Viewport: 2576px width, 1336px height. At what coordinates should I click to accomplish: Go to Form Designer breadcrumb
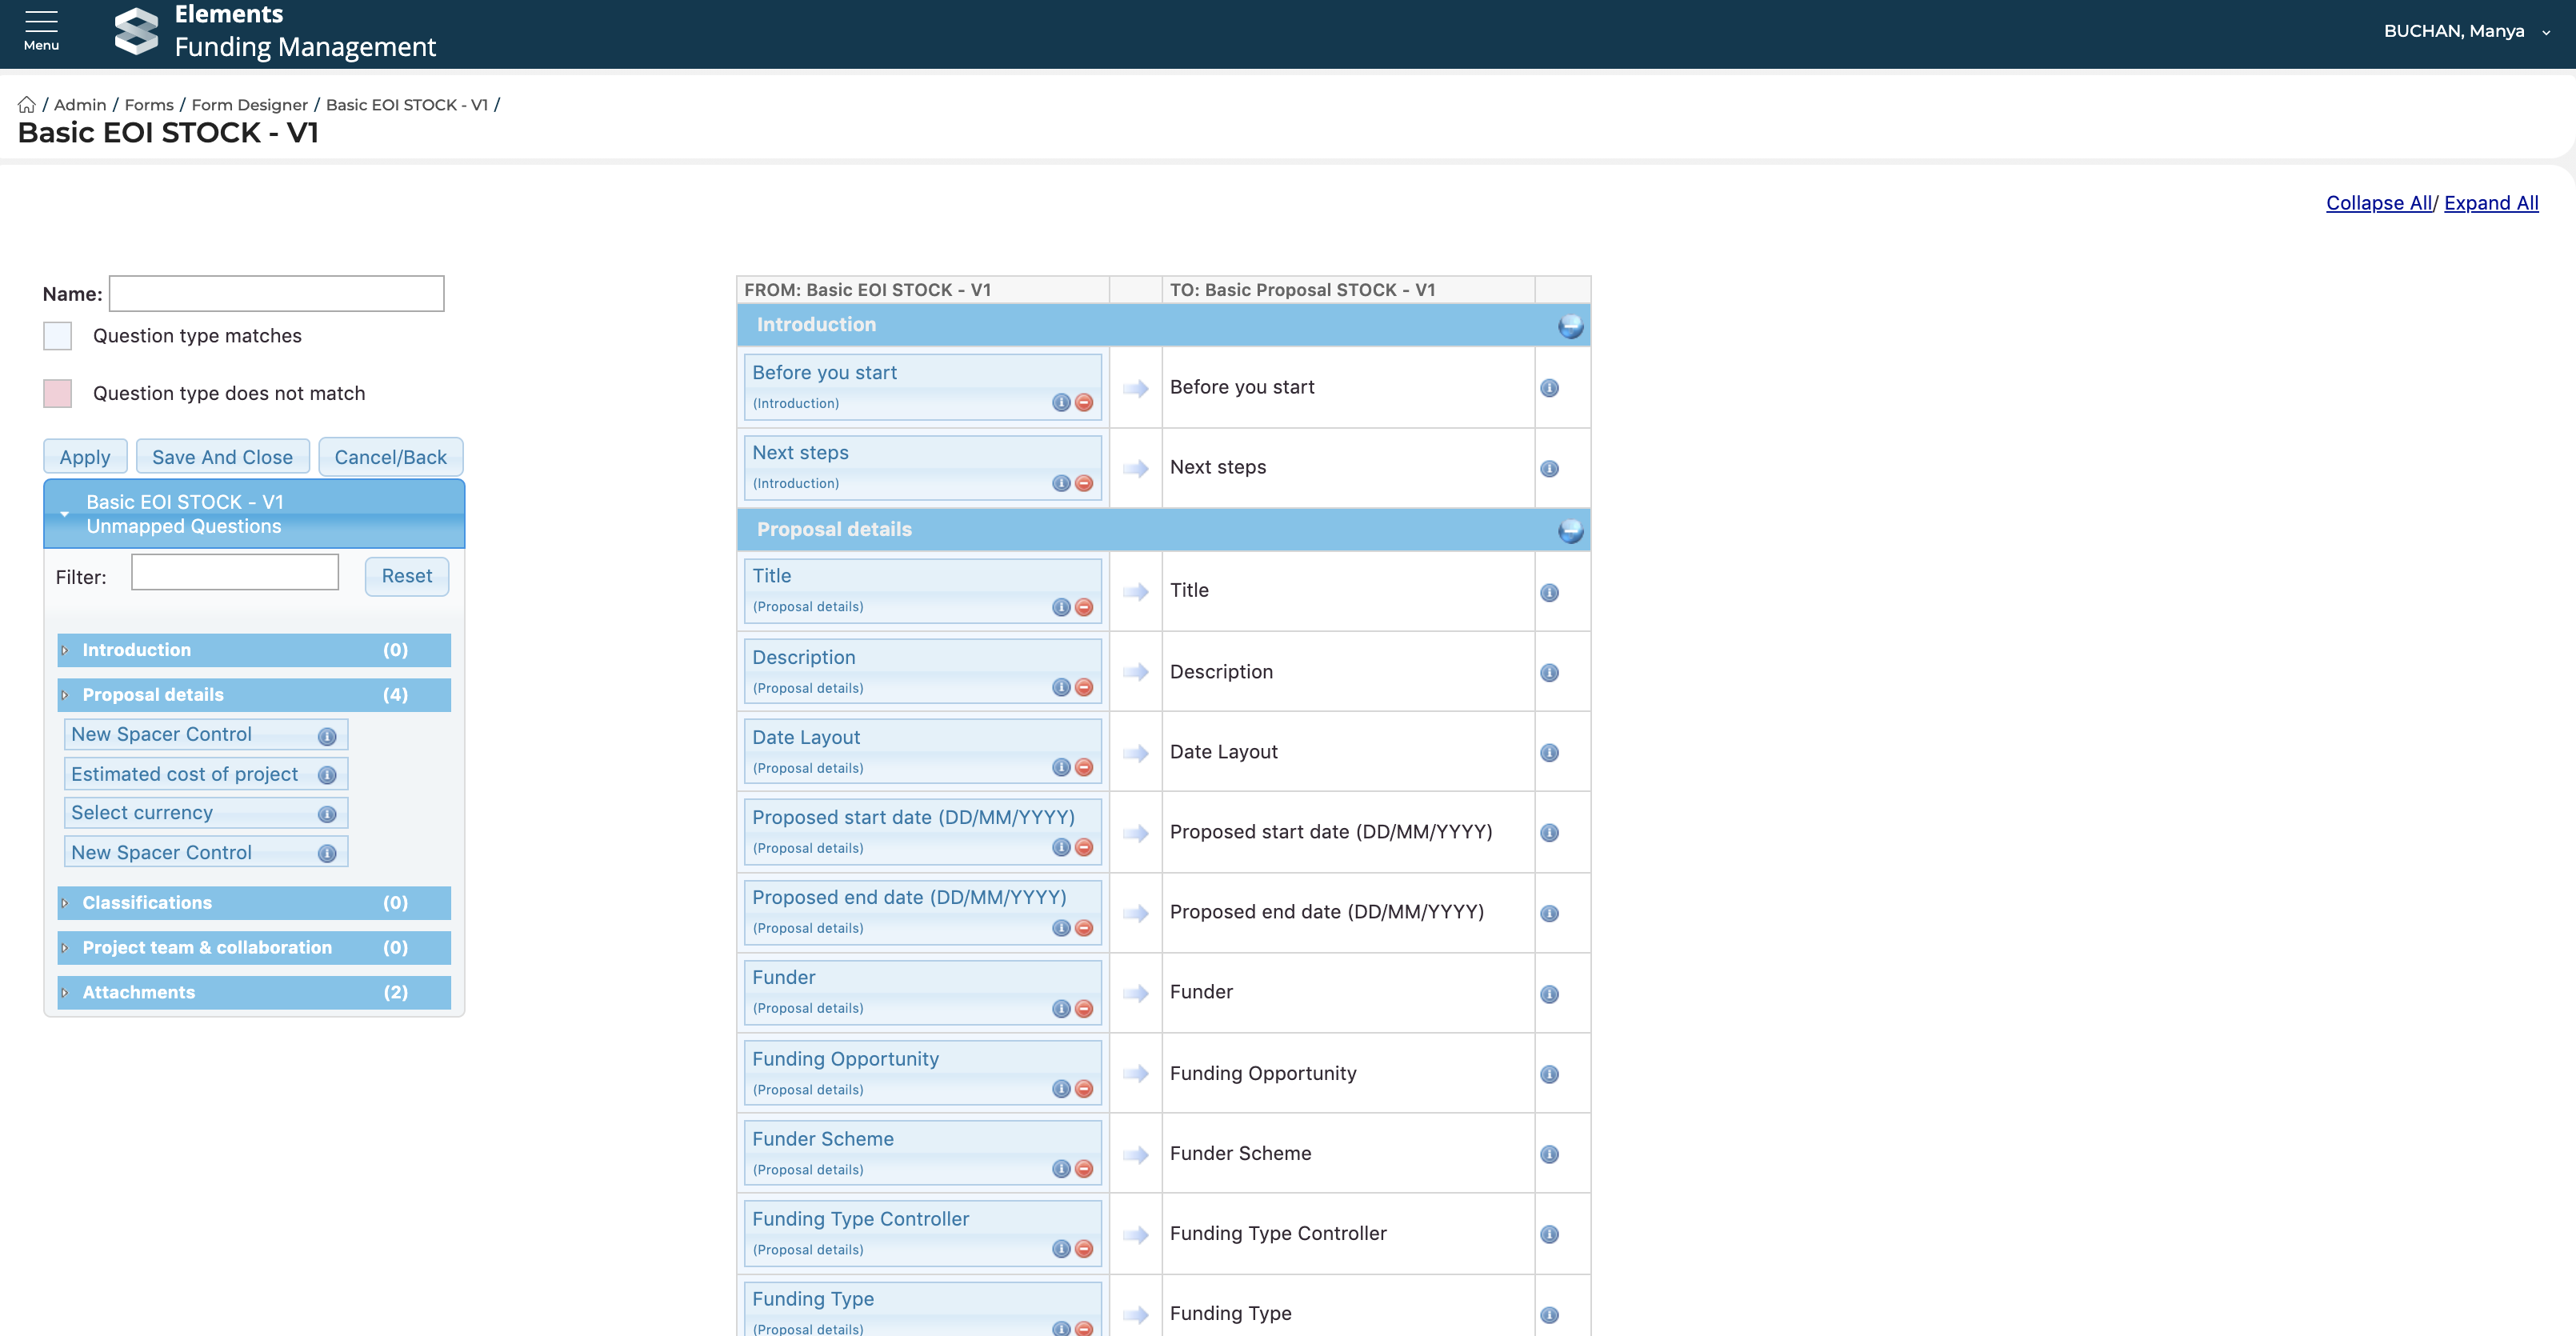249,105
